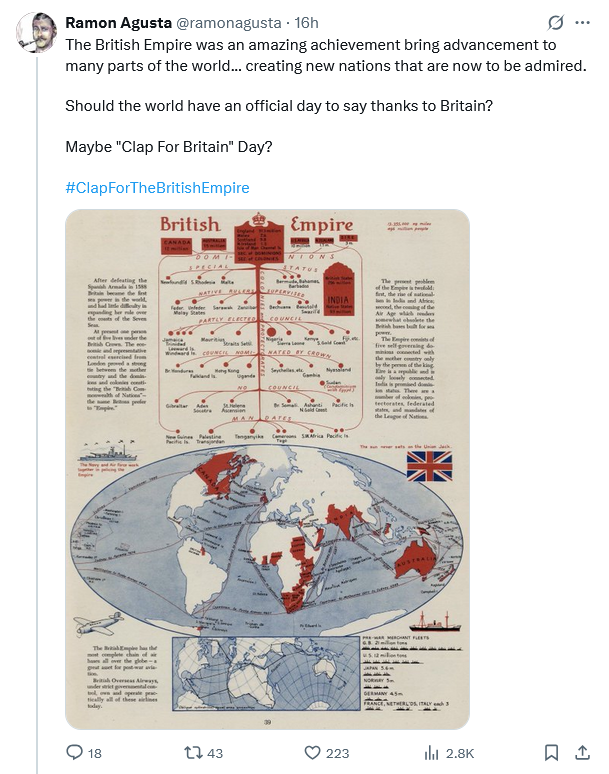Like the post with heart icon
The height and width of the screenshot is (774, 609).
[x=312, y=753]
